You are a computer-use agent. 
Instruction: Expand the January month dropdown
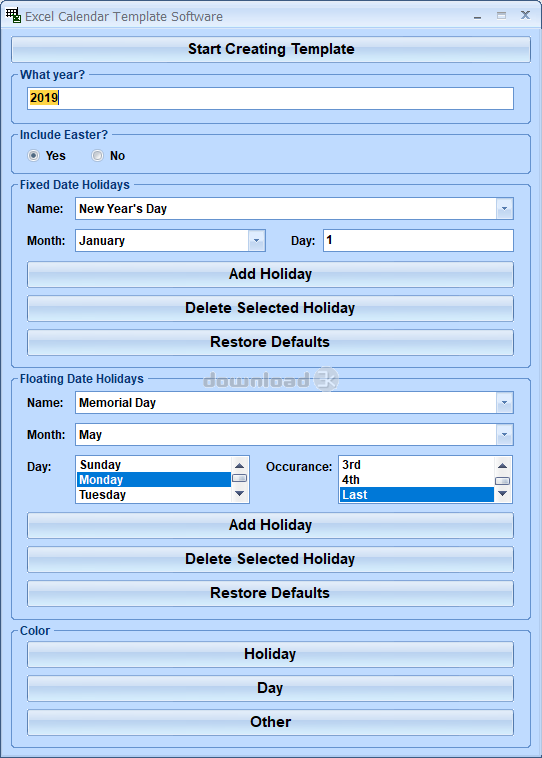pyautogui.click(x=256, y=241)
